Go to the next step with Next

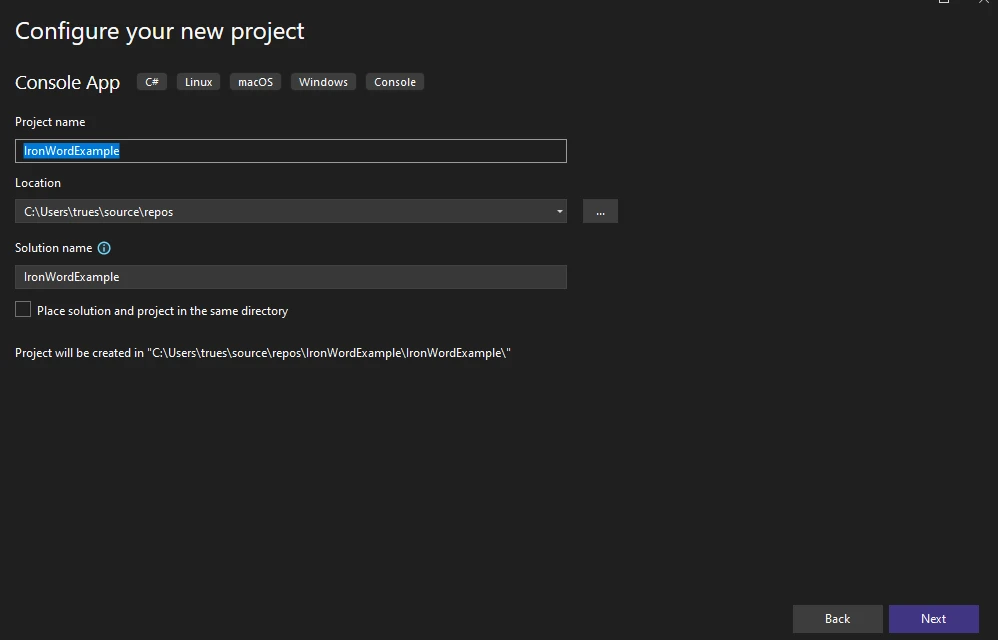(933, 618)
